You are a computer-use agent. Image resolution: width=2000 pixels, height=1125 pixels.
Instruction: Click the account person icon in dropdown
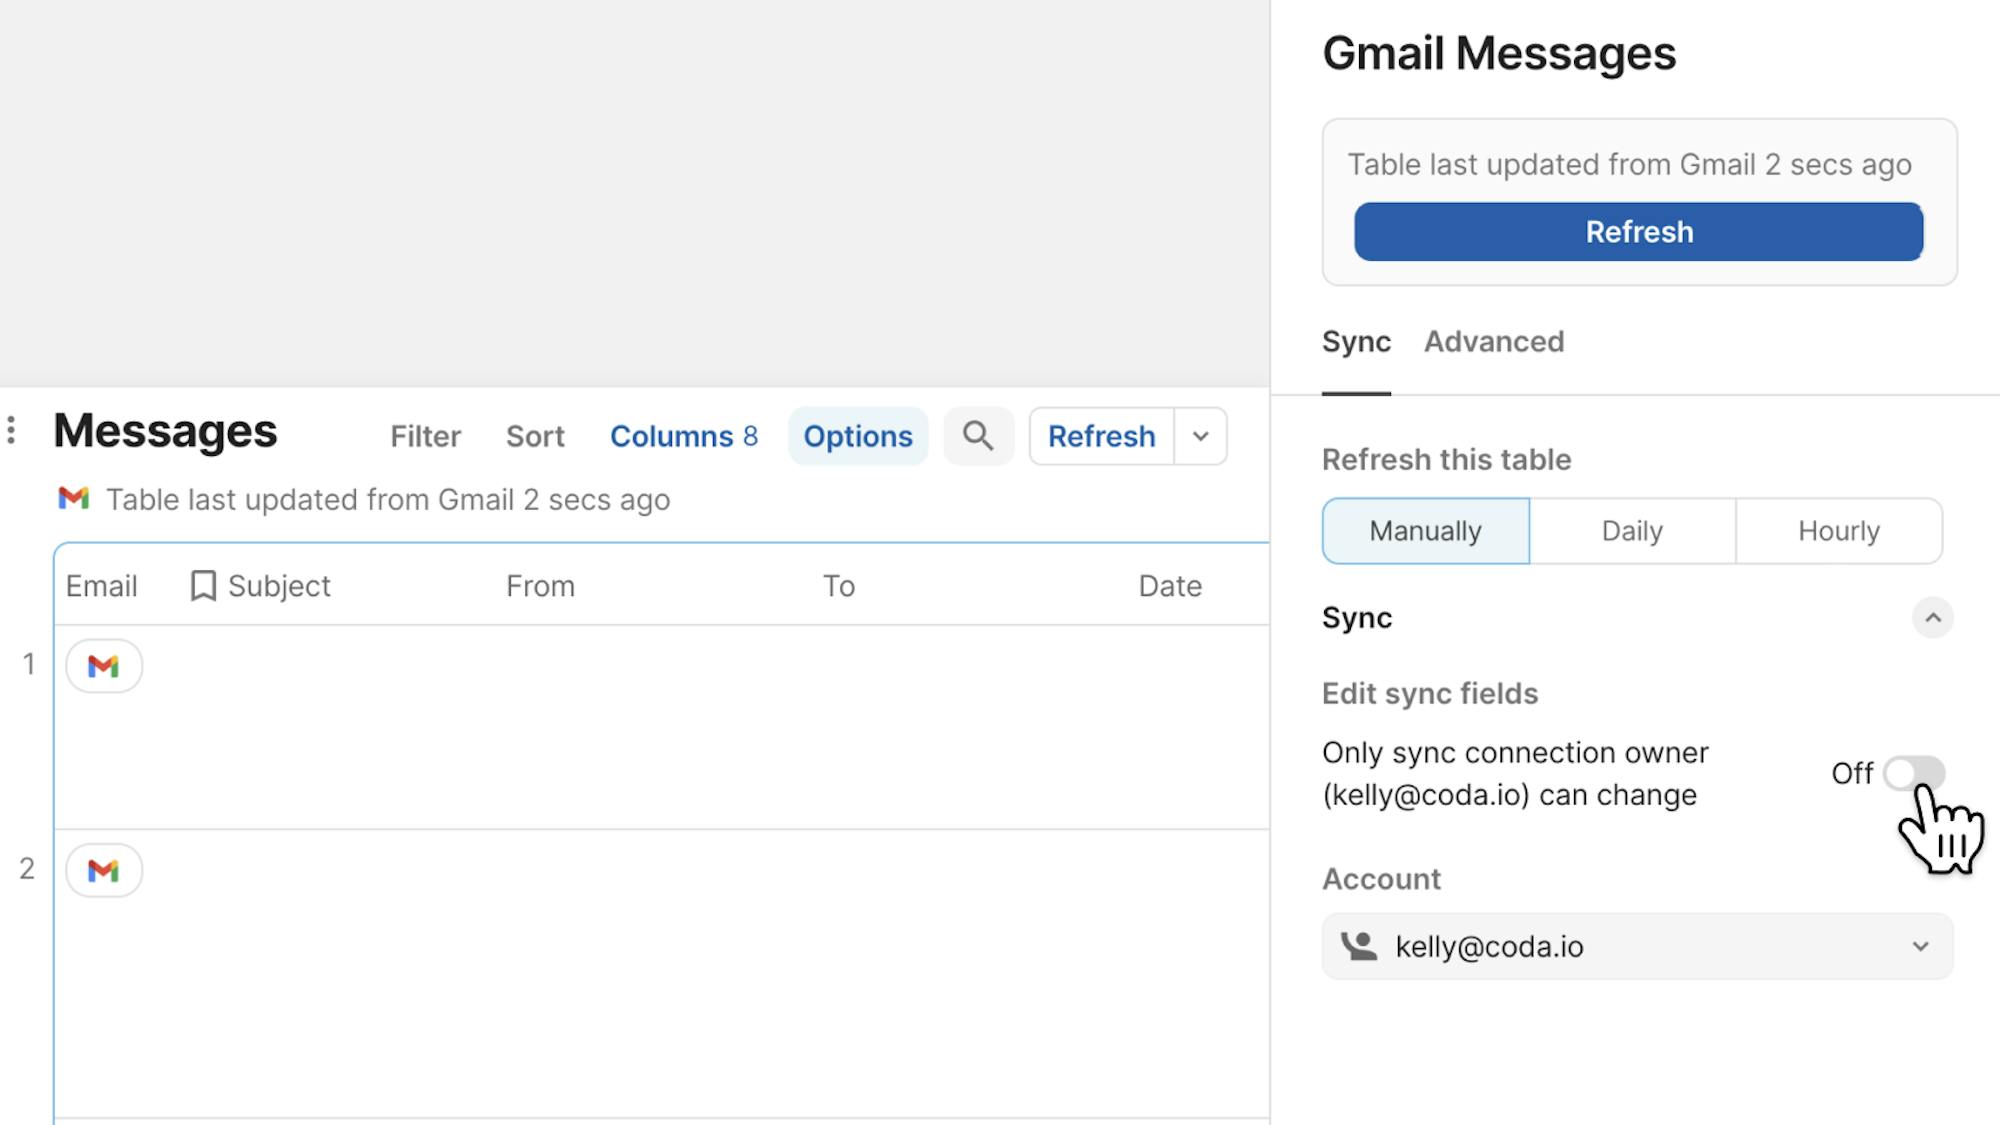click(x=1359, y=946)
